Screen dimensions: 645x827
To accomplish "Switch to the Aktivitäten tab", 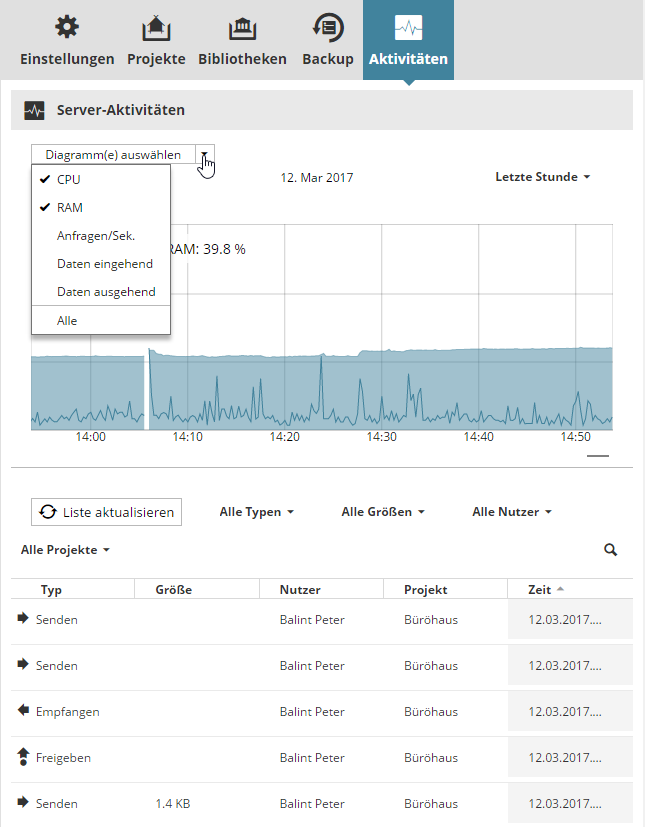I will (408, 40).
